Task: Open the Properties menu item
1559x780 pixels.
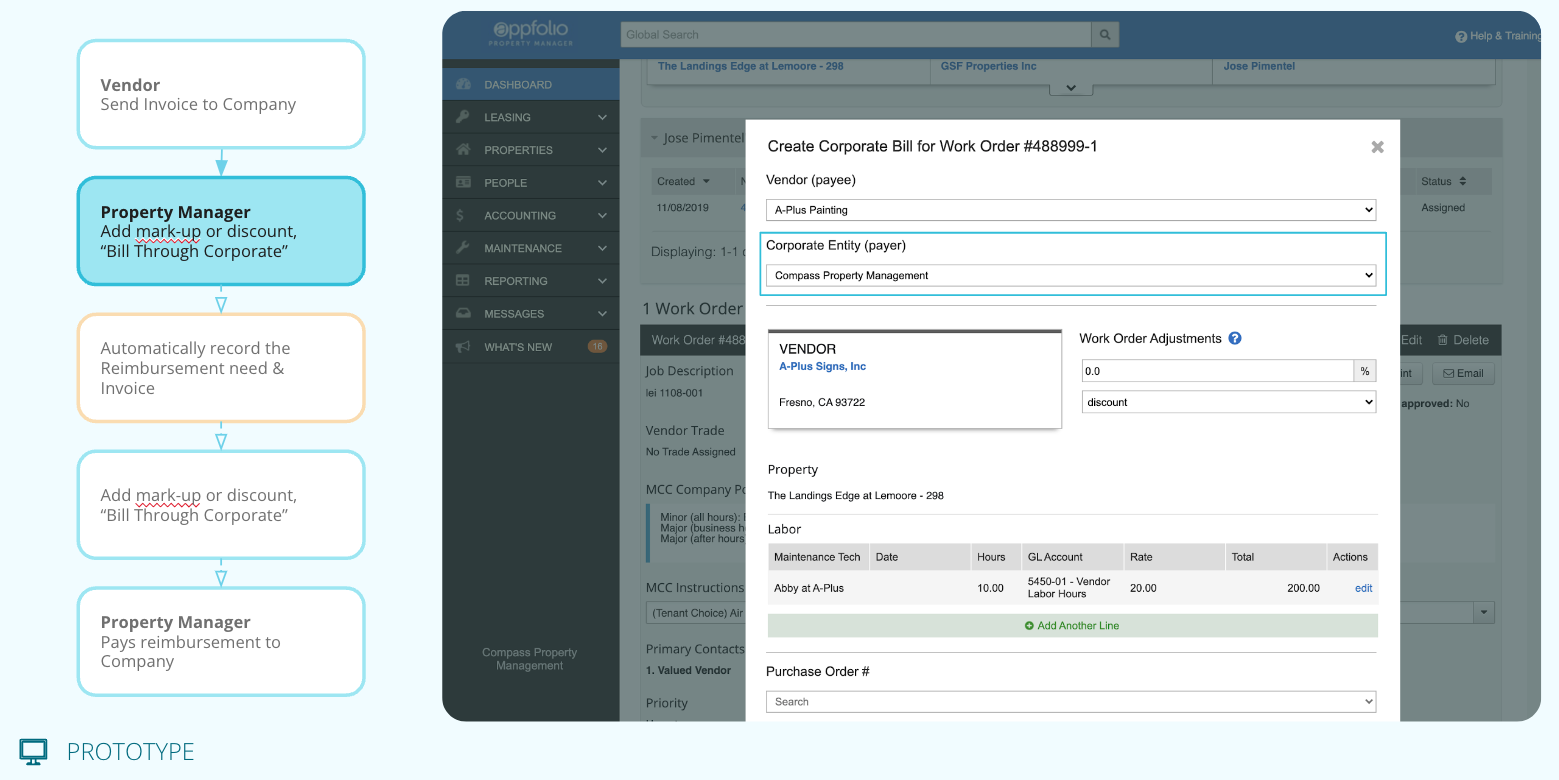Action: pos(531,150)
